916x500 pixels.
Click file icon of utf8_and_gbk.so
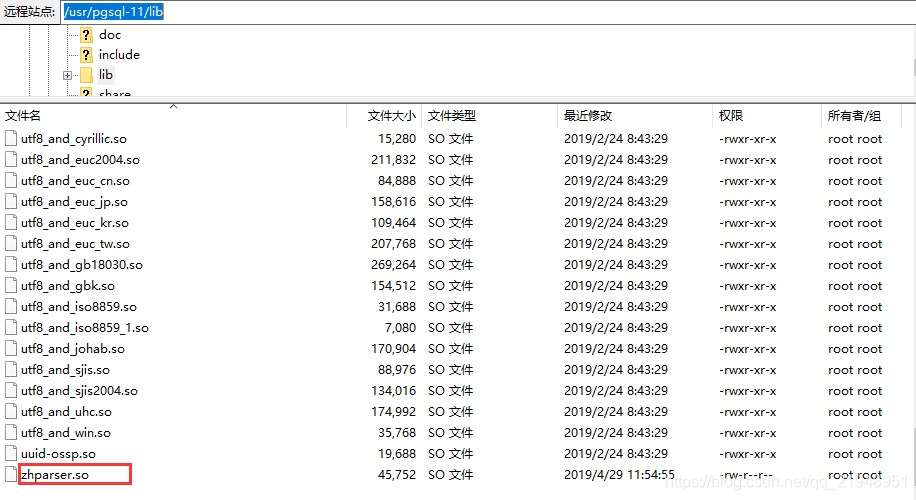click(x=11, y=286)
